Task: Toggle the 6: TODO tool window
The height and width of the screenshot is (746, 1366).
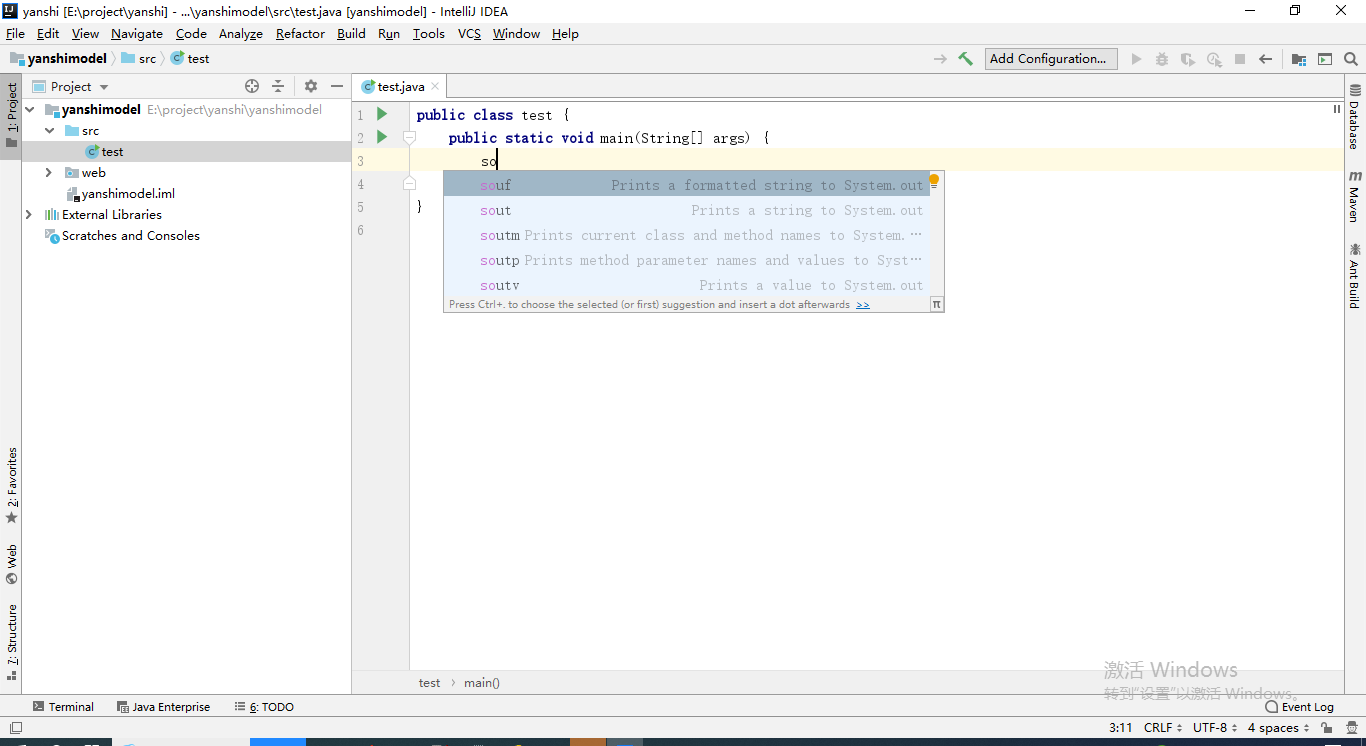Action: 264,707
